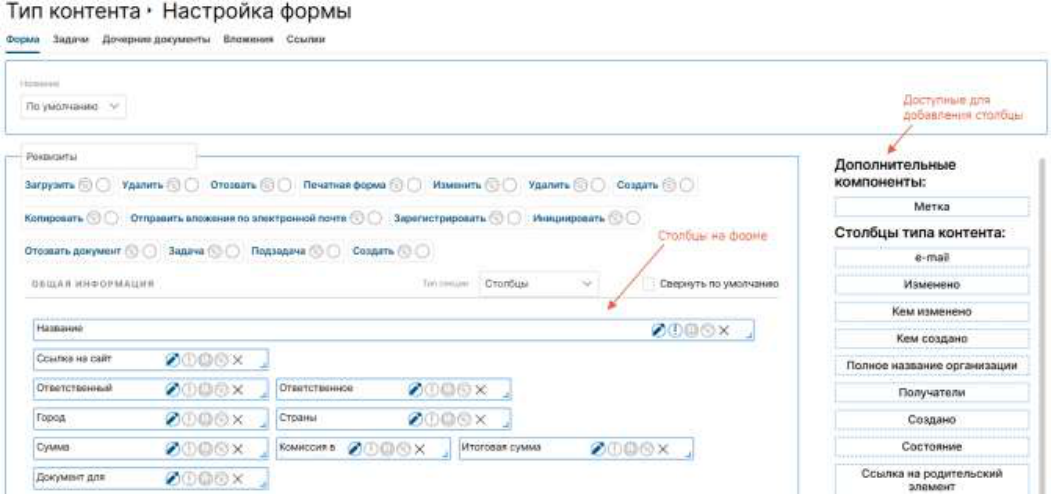Click the Реквизиты section name field
1051x495 pixels.
(x=109, y=156)
